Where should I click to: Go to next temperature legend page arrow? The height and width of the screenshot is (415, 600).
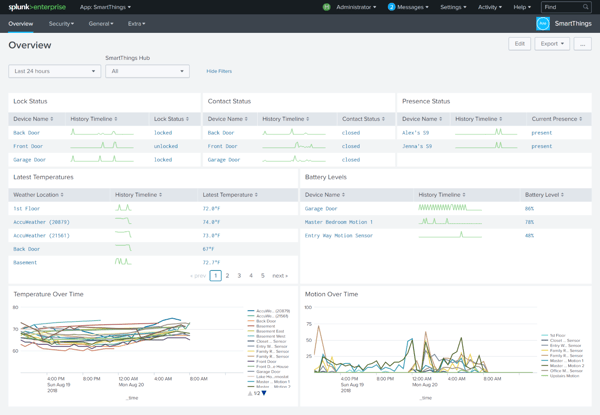(x=264, y=393)
